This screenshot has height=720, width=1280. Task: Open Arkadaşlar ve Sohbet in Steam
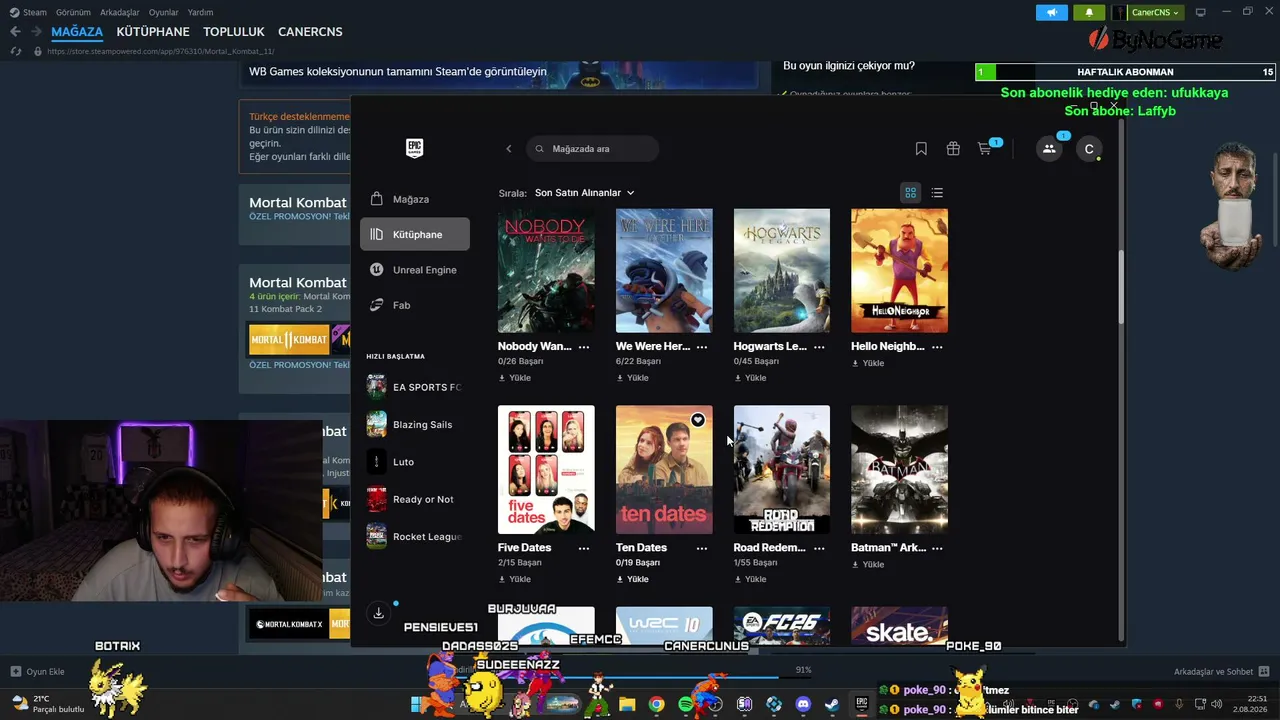[x=1221, y=672]
